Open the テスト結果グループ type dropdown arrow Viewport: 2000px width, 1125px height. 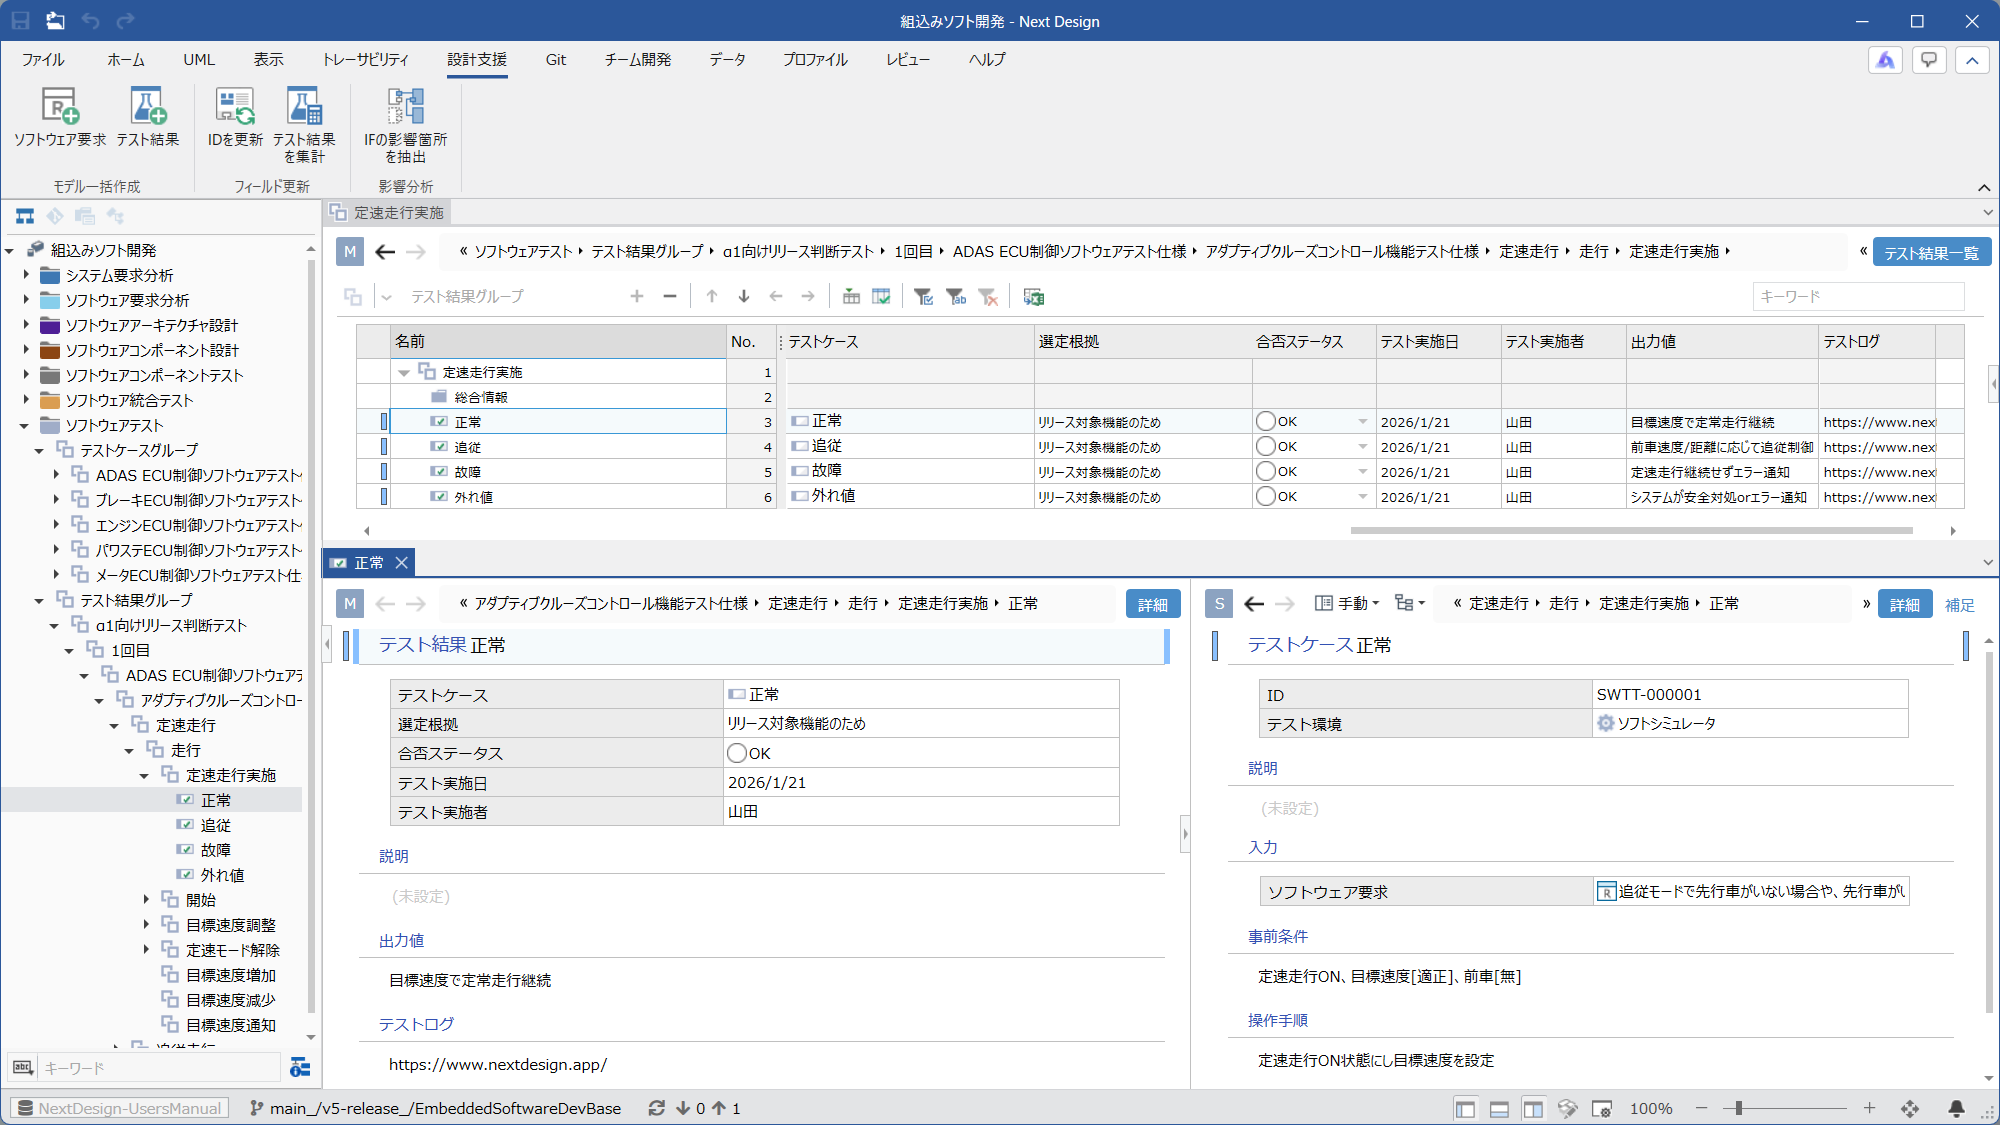pyautogui.click(x=387, y=297)
